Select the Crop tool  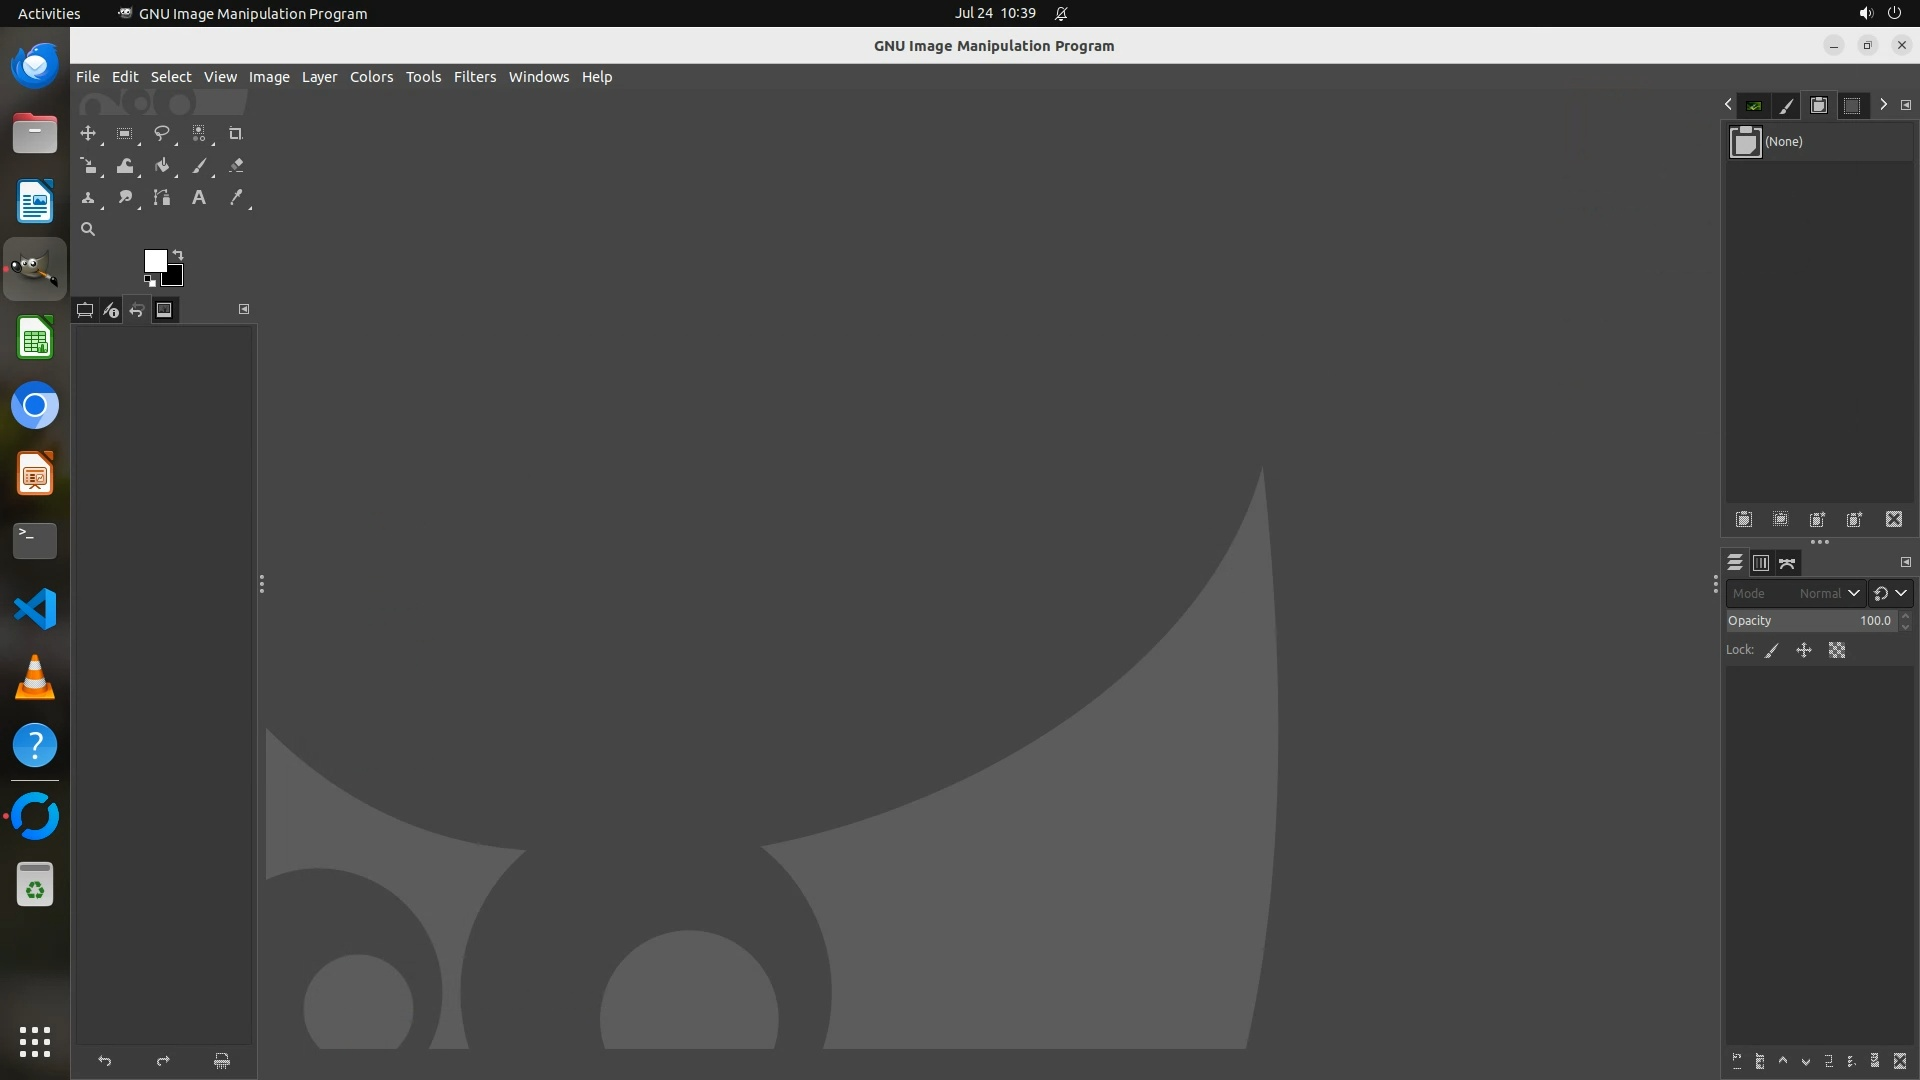pyautogui.click(x=236, y=134)
